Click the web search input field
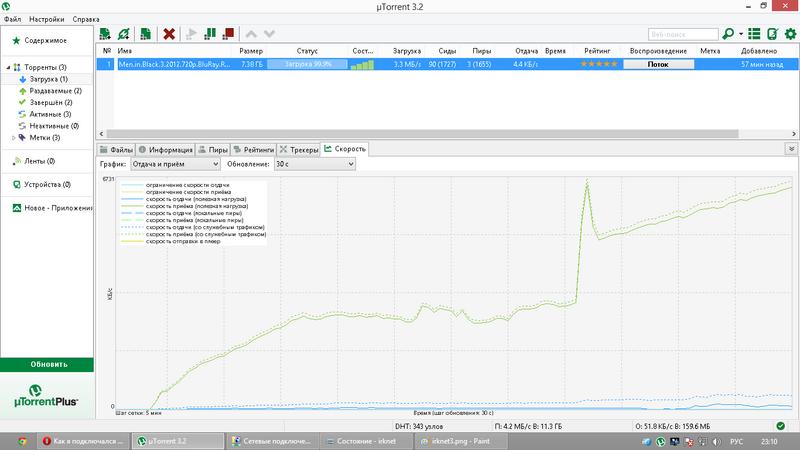Image resolution: width=800 pixels, height=450 pixels. tap(683, 34)
